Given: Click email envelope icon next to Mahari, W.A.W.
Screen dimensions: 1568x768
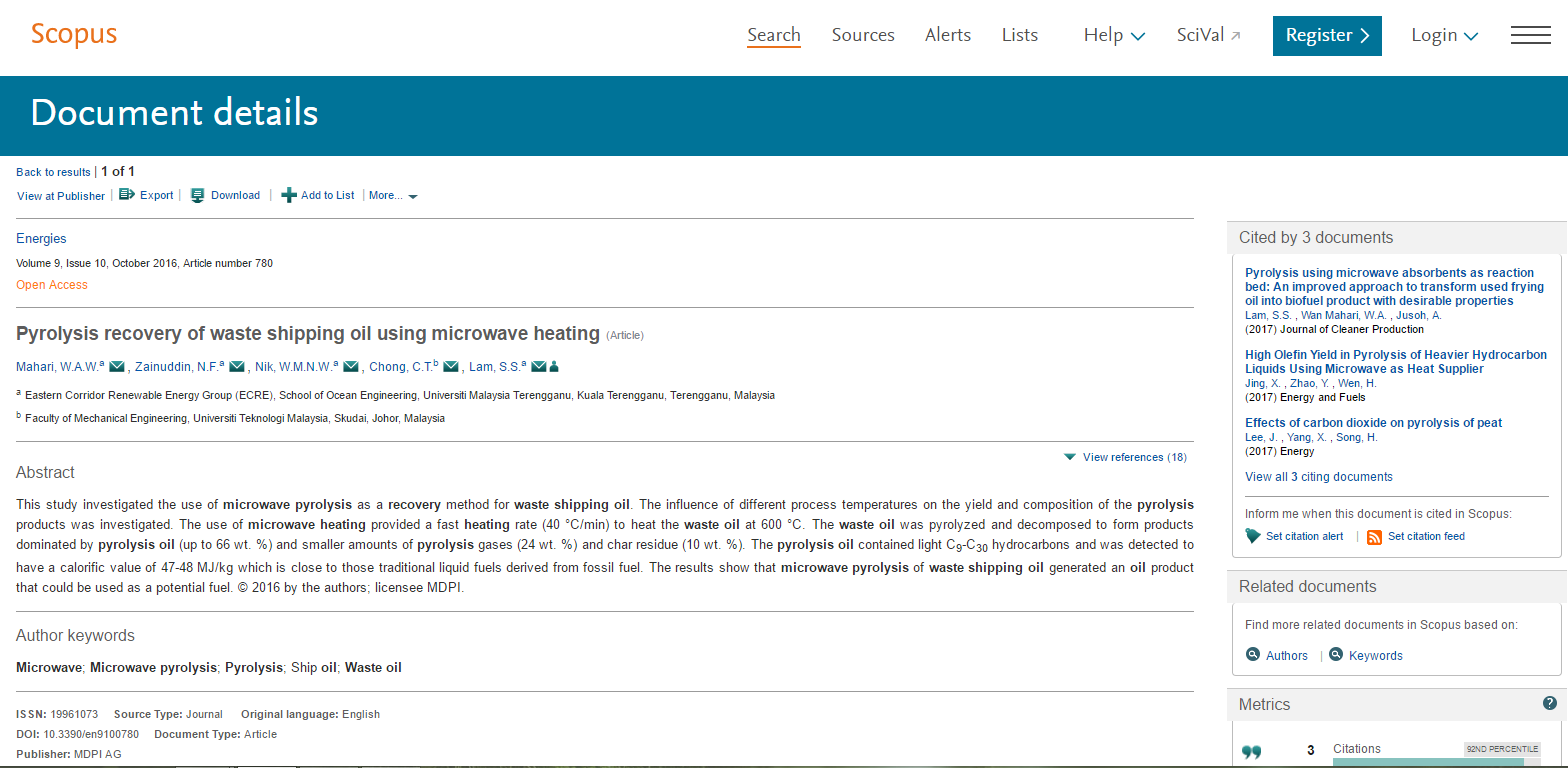Looking at the screenshot, I should (117, 367).
